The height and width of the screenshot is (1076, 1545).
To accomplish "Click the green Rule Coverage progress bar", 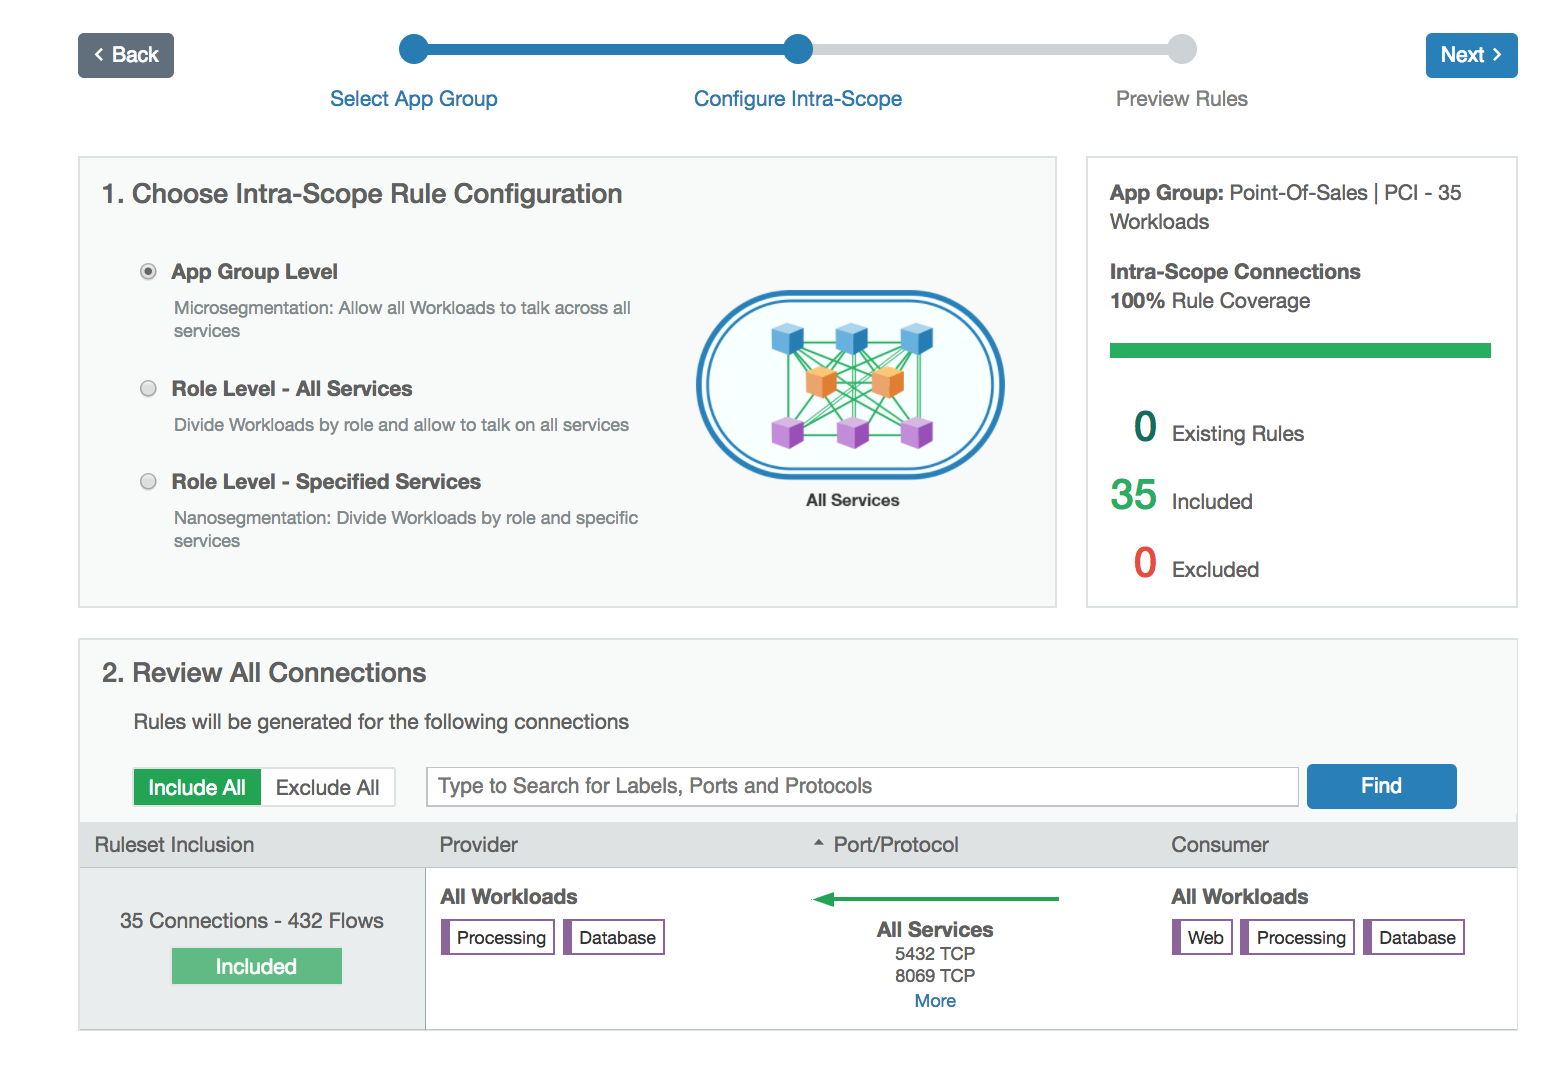I will 1300,350.
